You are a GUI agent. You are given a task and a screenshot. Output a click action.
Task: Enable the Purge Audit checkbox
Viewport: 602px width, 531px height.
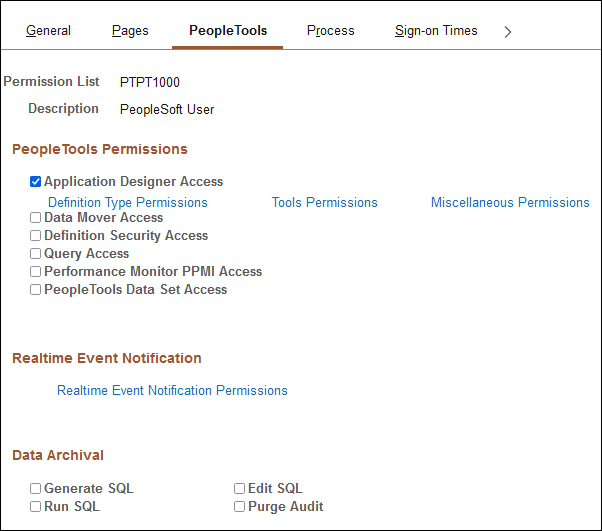(240, 507)
